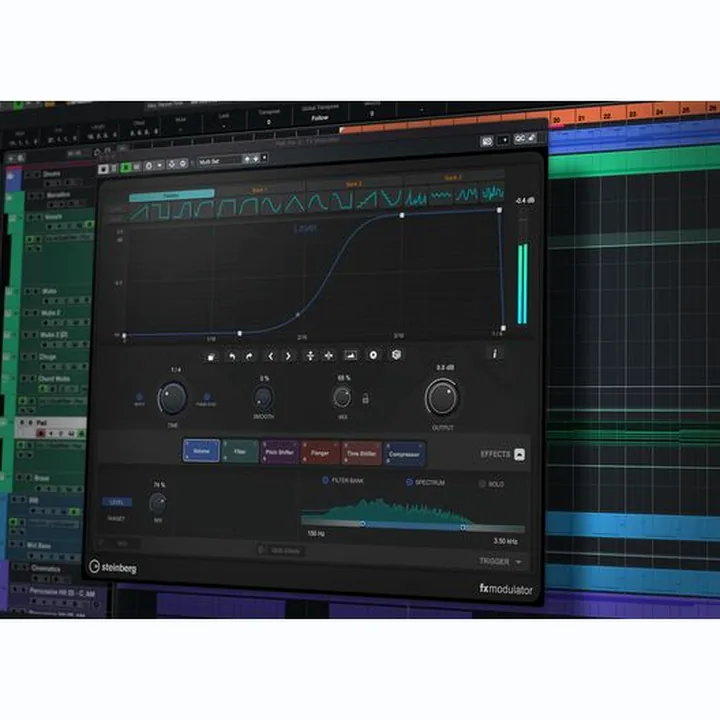
Task: Click the large Output knob
Action: click(442, 397)
